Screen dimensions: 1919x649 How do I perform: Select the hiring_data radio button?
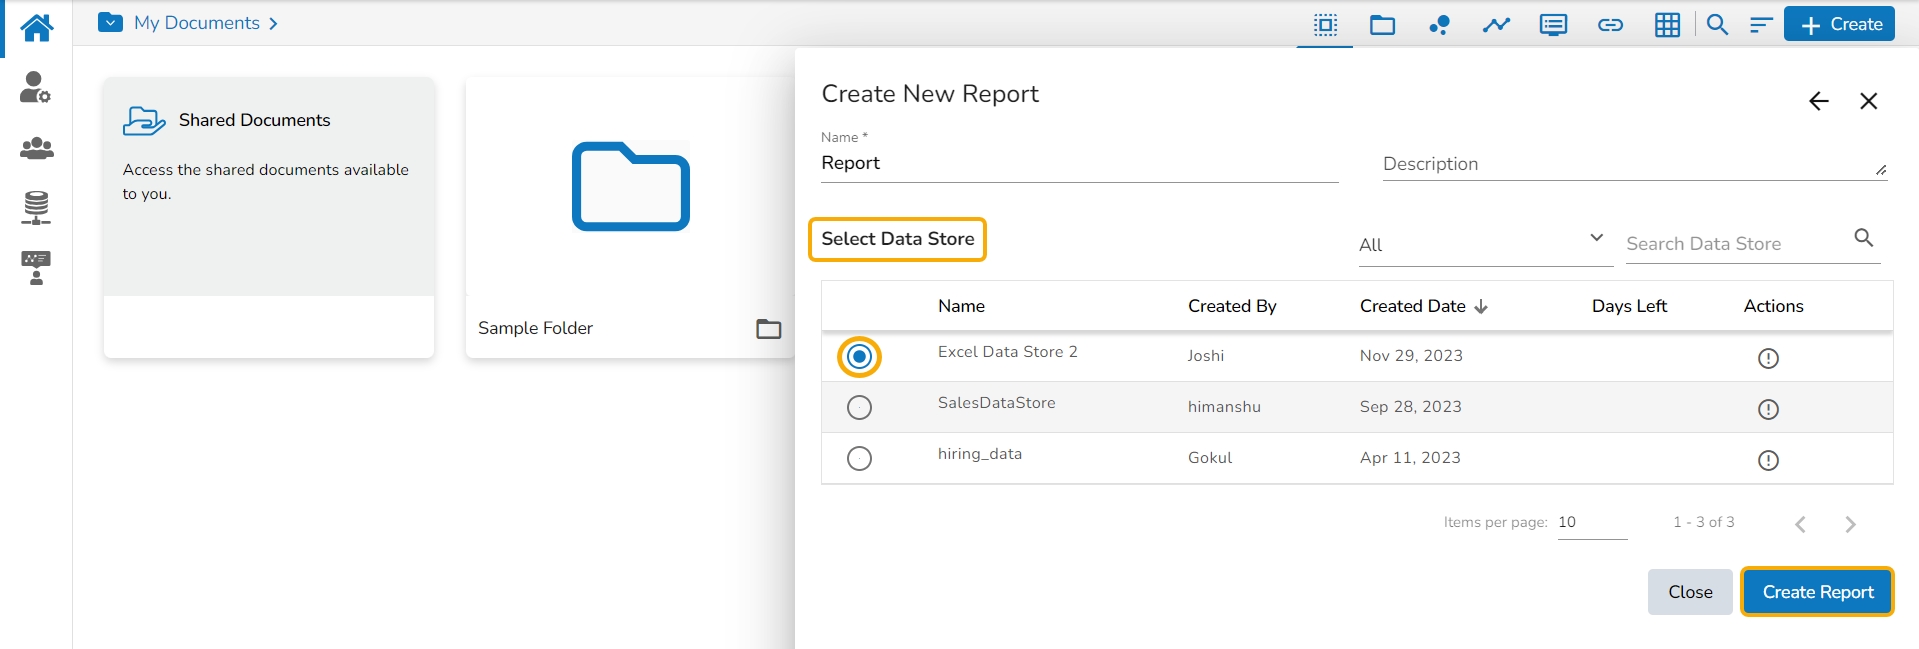(859, 459)
